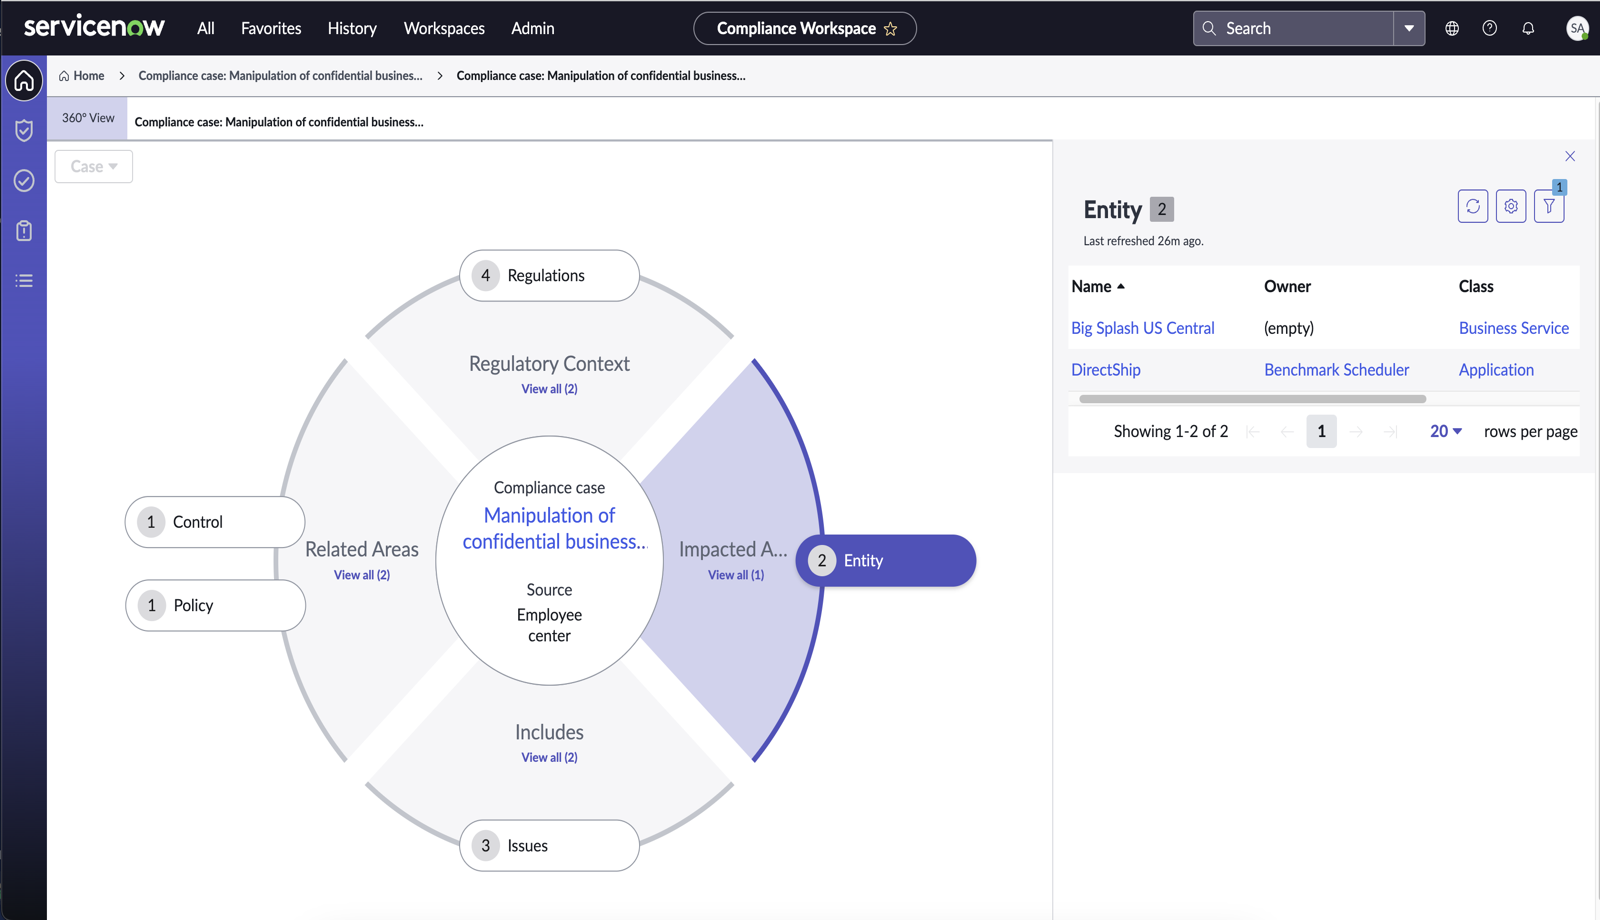The width and height of the screenshot is (1600, 920).
Task: Click the ServiceNow logo
Action: coord(94,27)
